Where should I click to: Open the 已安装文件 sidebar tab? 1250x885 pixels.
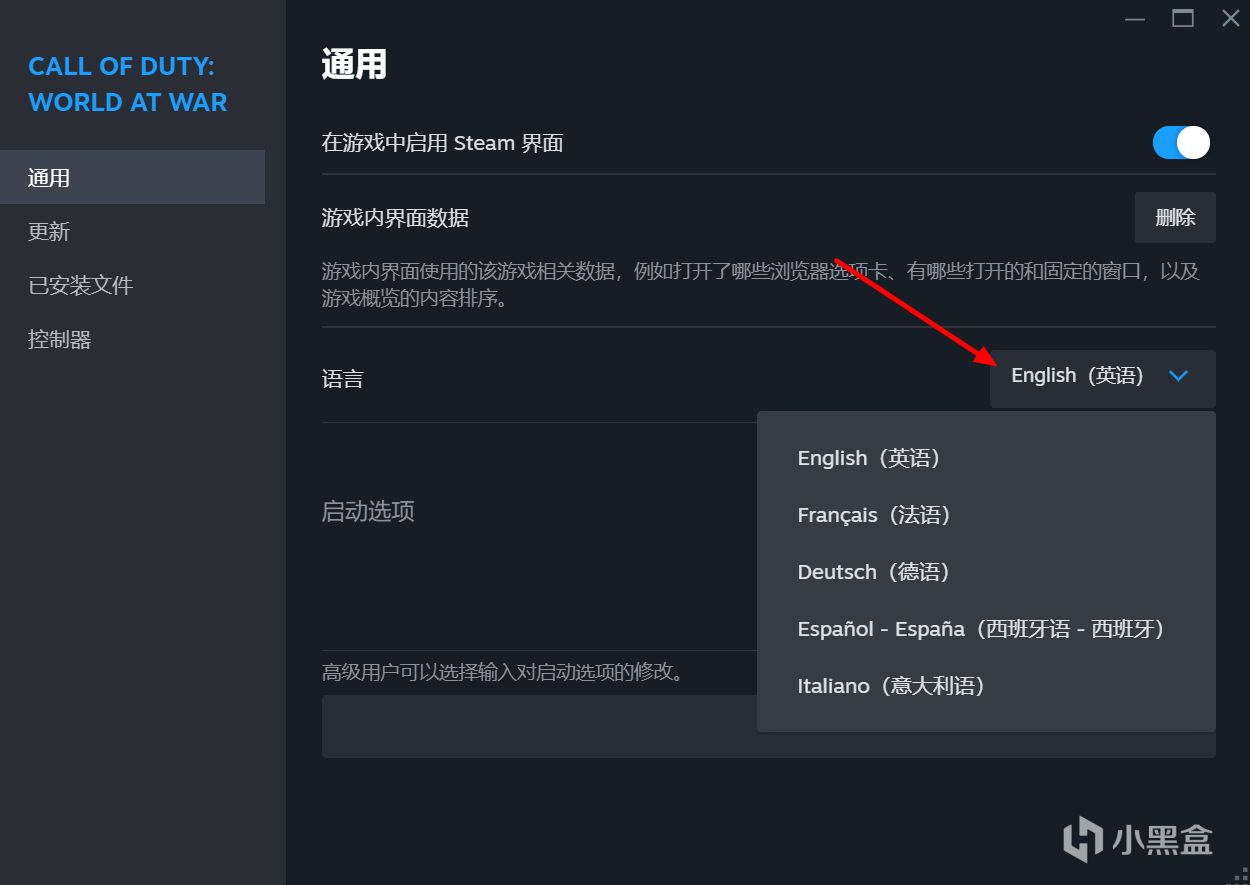(x=132, y=286)
